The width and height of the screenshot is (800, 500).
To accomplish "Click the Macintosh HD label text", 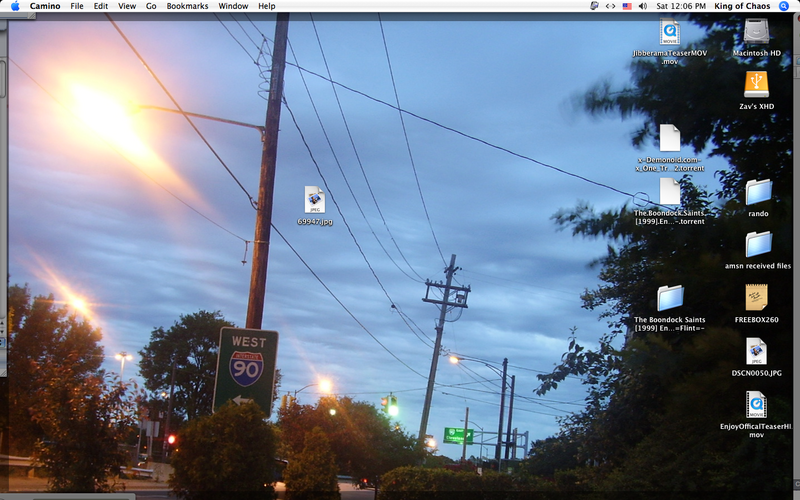I will (x=757, y=53).
